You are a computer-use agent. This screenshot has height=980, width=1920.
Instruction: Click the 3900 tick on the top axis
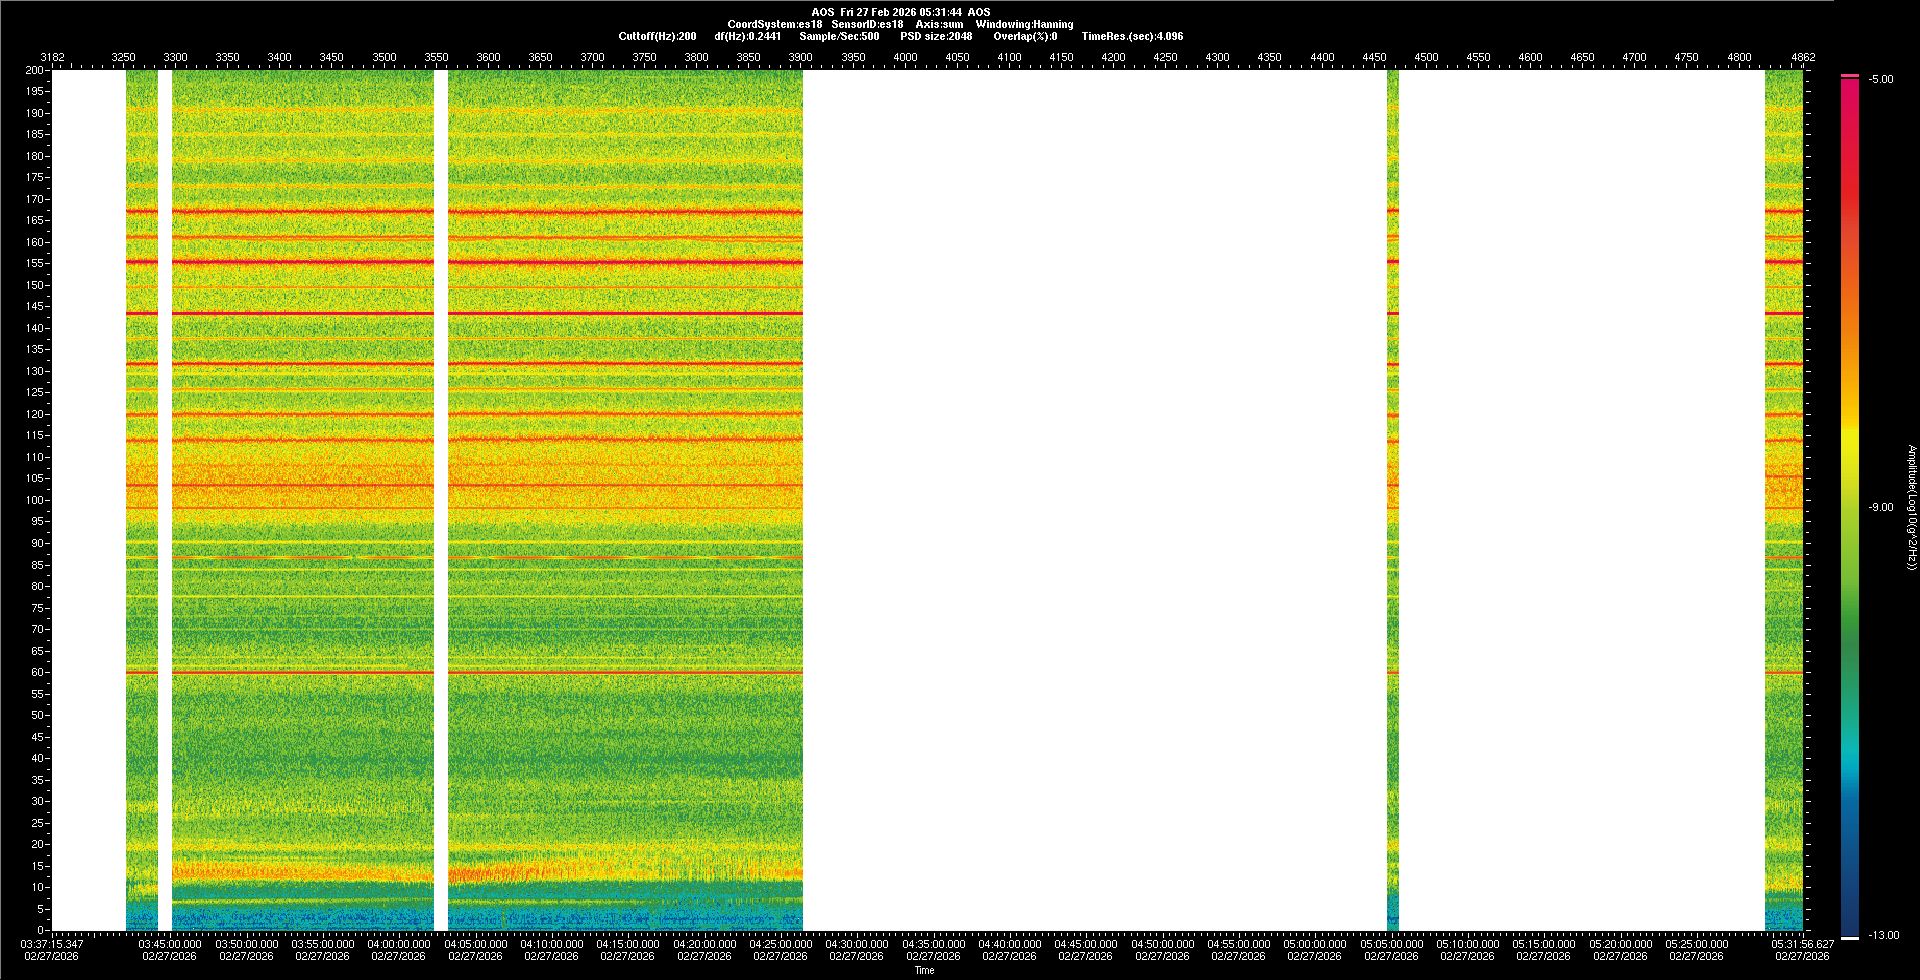click(800, 57)
